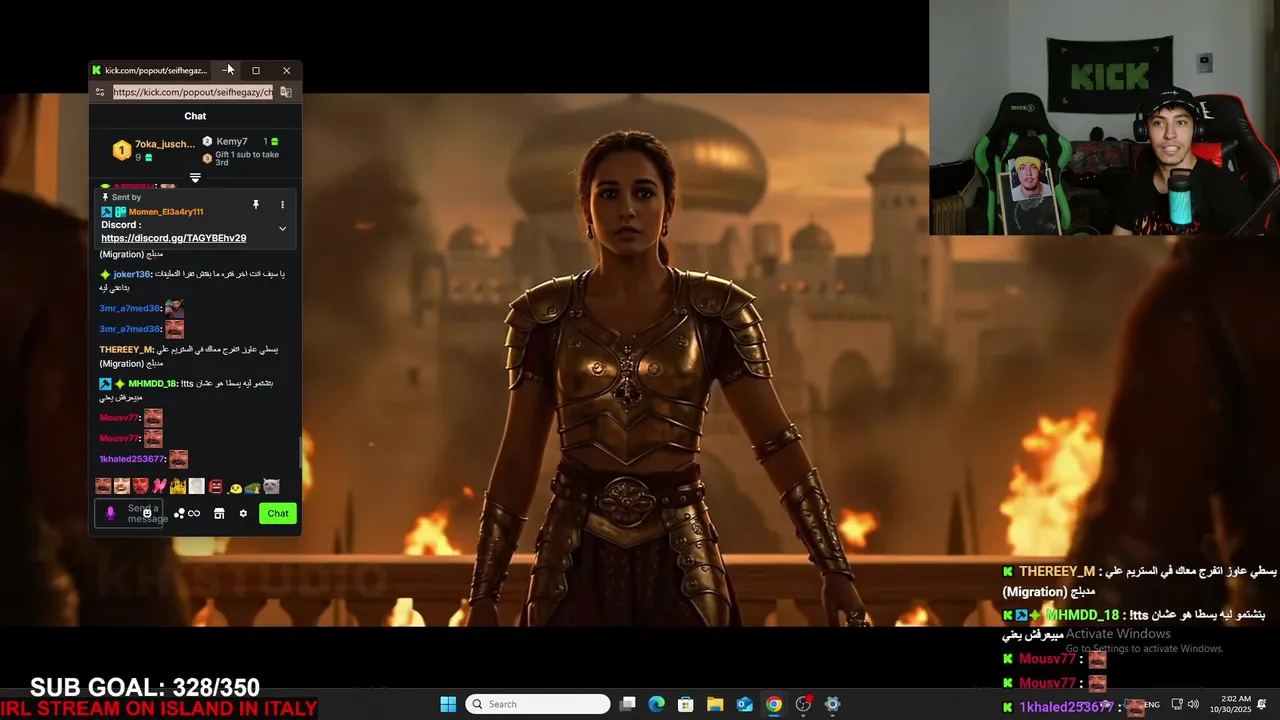Insert yellow flame character quick emote

point(178,486)
